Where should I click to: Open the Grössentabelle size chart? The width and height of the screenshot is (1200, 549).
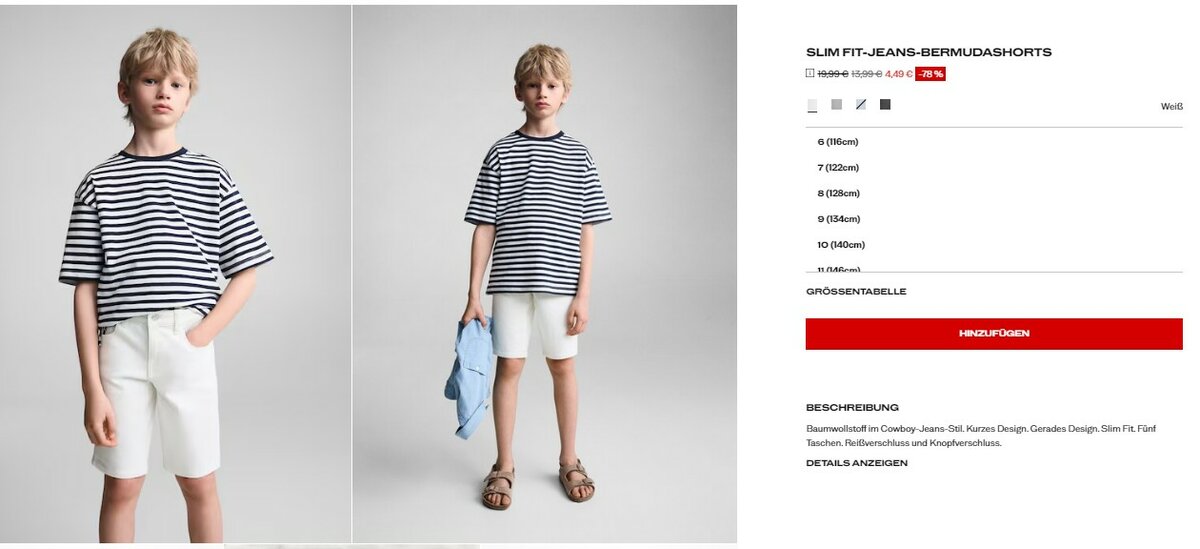pyautogui.click(x=856, y=292)
